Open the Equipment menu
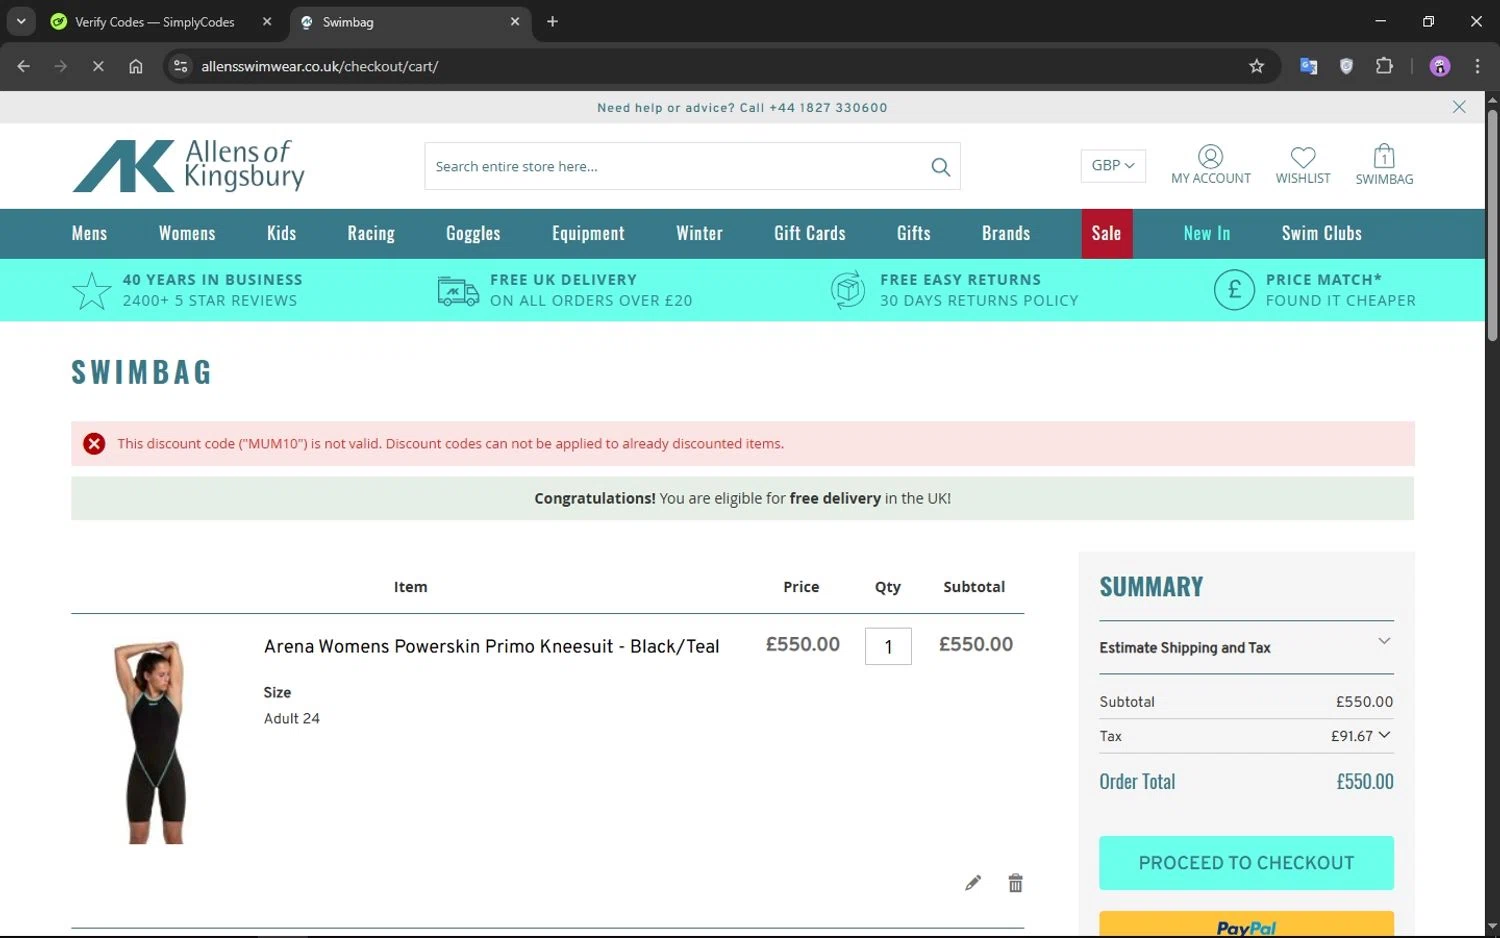The image size is (1500, 938). tap(588, 233)
